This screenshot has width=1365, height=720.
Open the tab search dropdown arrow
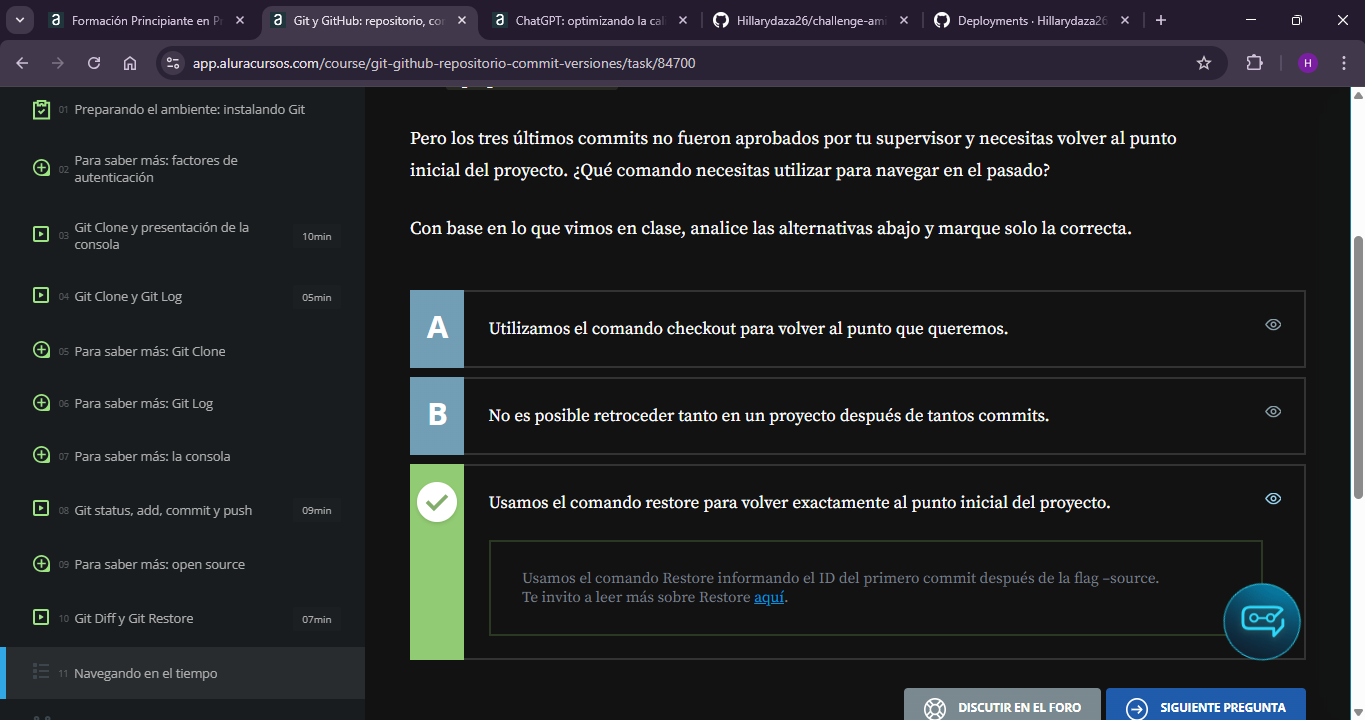click(x=21, y=20)
